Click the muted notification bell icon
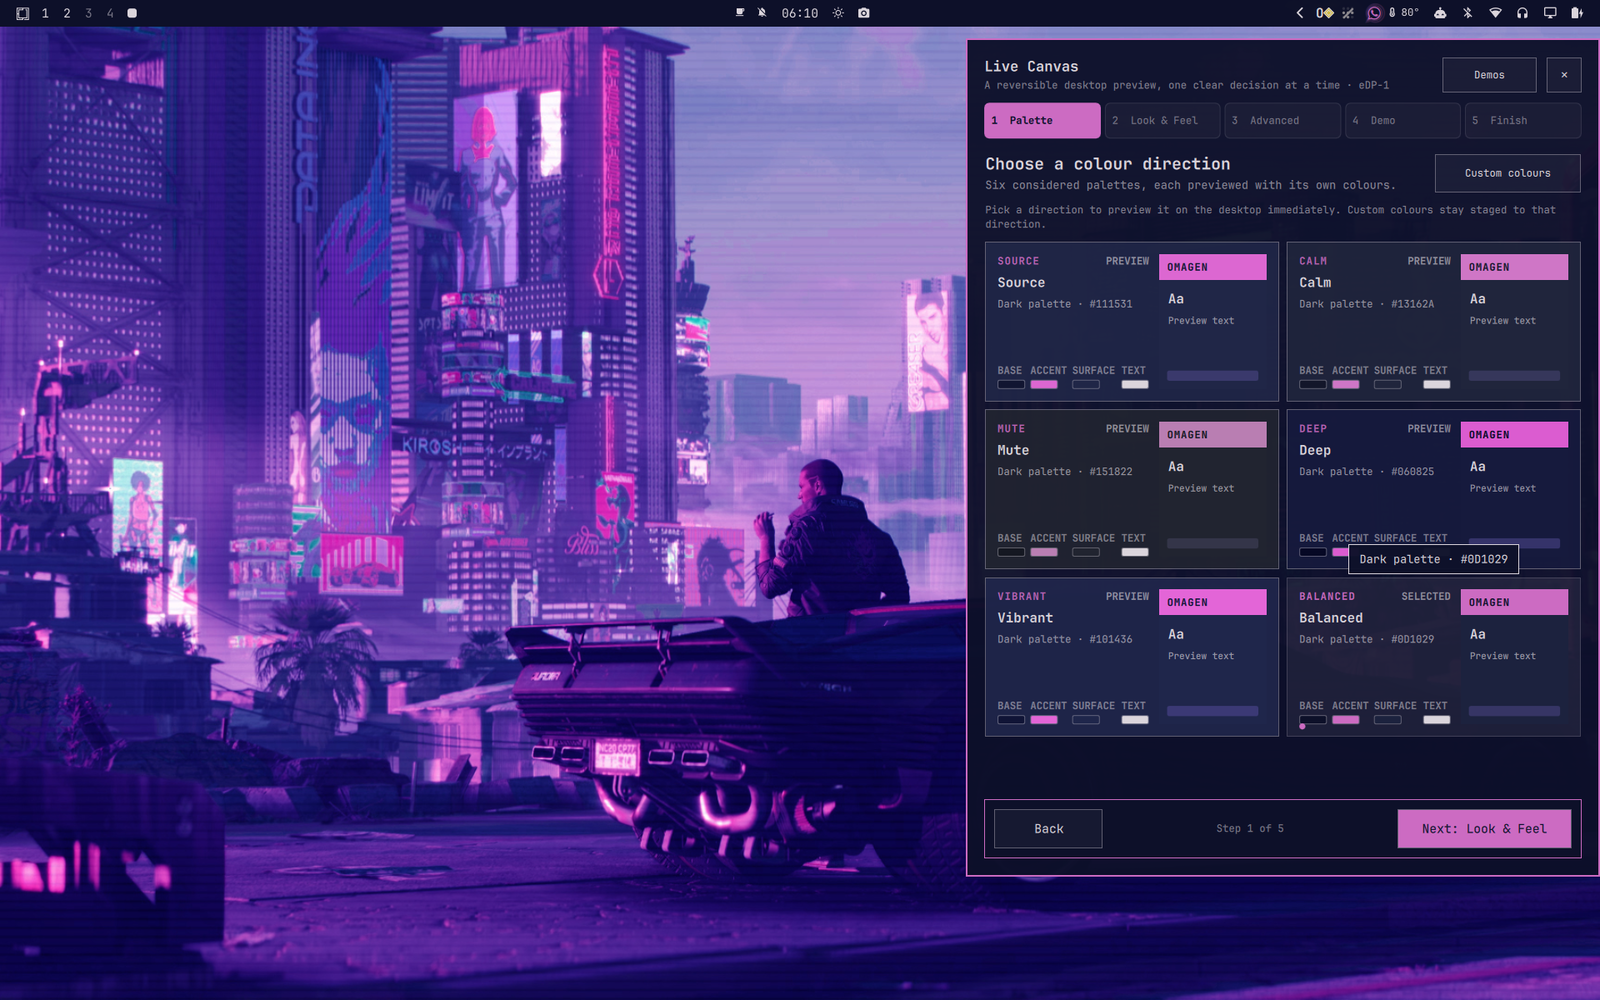 (x=762, y=13)
